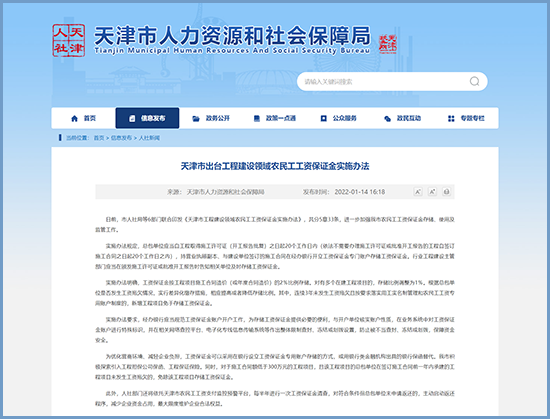Click the paragraph beginning 为优化营商环境

coord(275,367)
